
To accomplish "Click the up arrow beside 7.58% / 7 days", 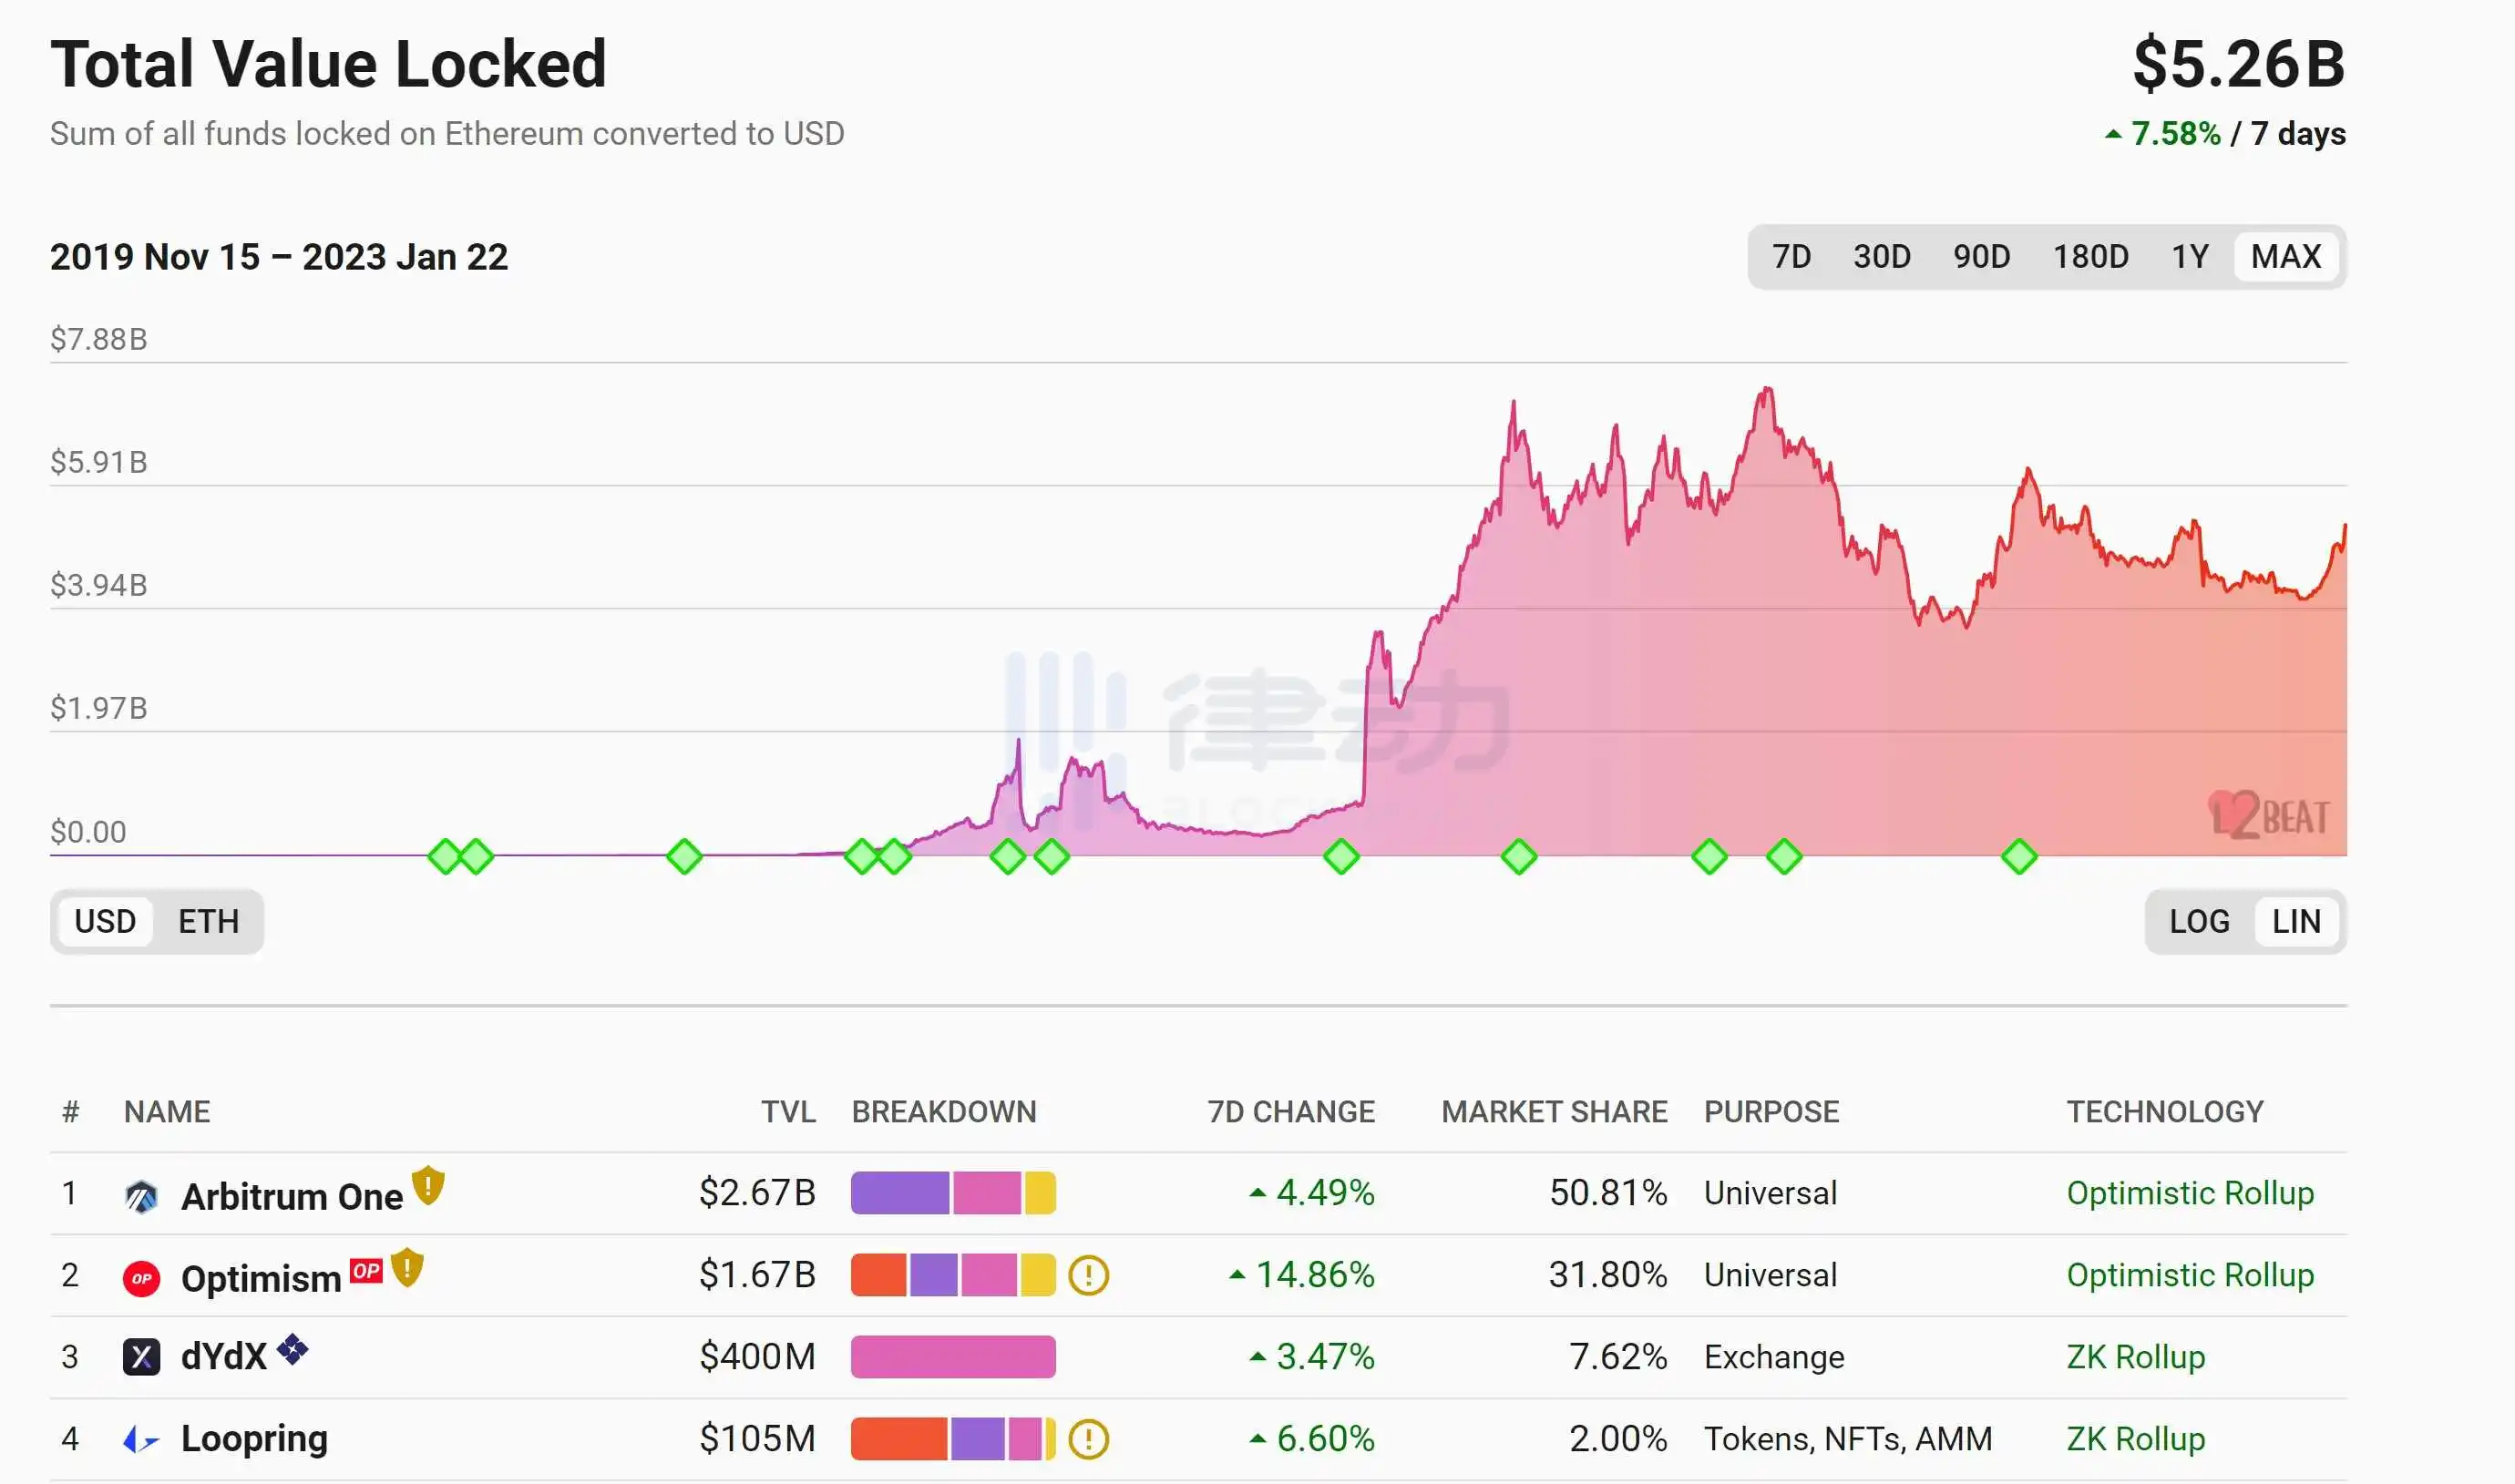I will click(2113, 133).
